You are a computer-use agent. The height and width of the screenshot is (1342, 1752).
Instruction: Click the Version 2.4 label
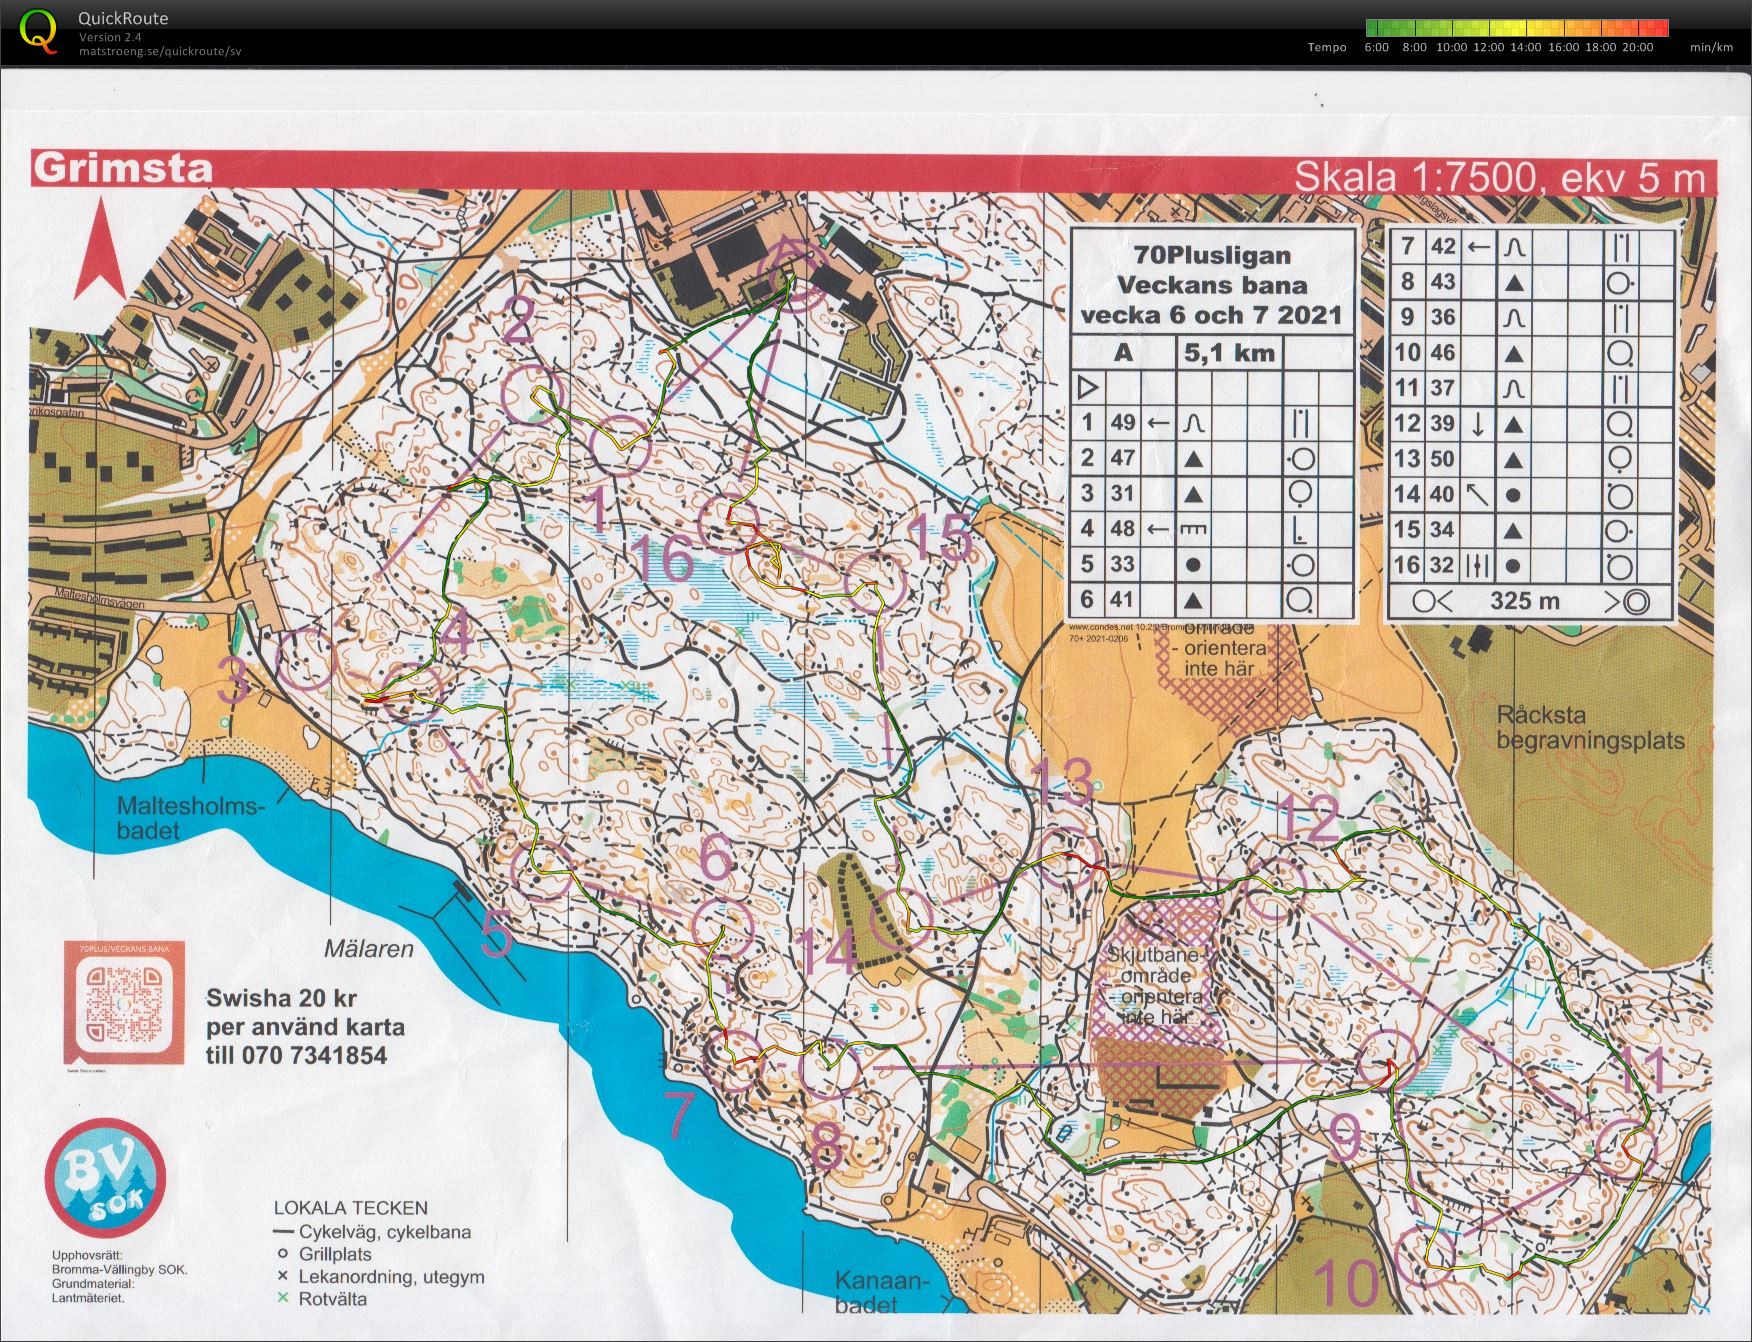110,37
